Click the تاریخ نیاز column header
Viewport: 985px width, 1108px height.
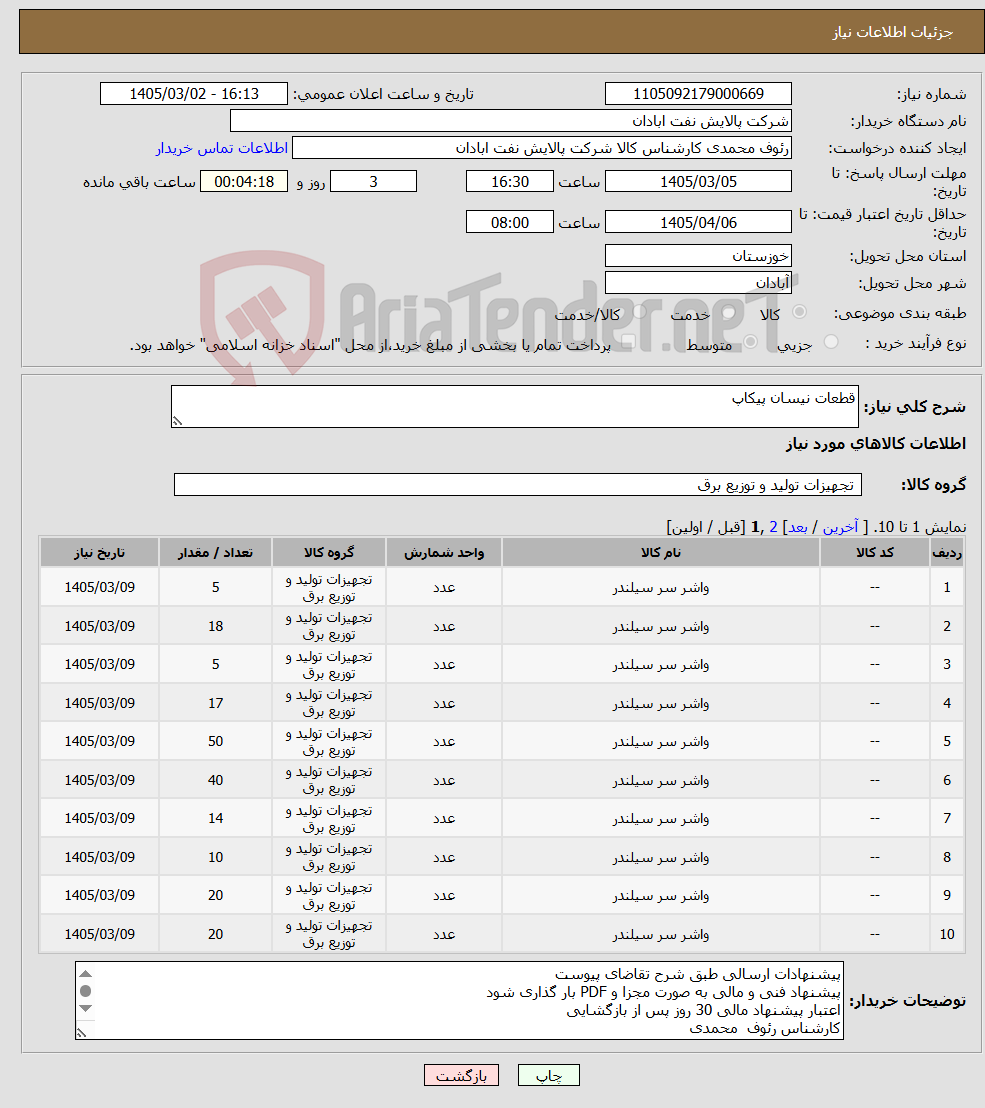click(100, 553)
